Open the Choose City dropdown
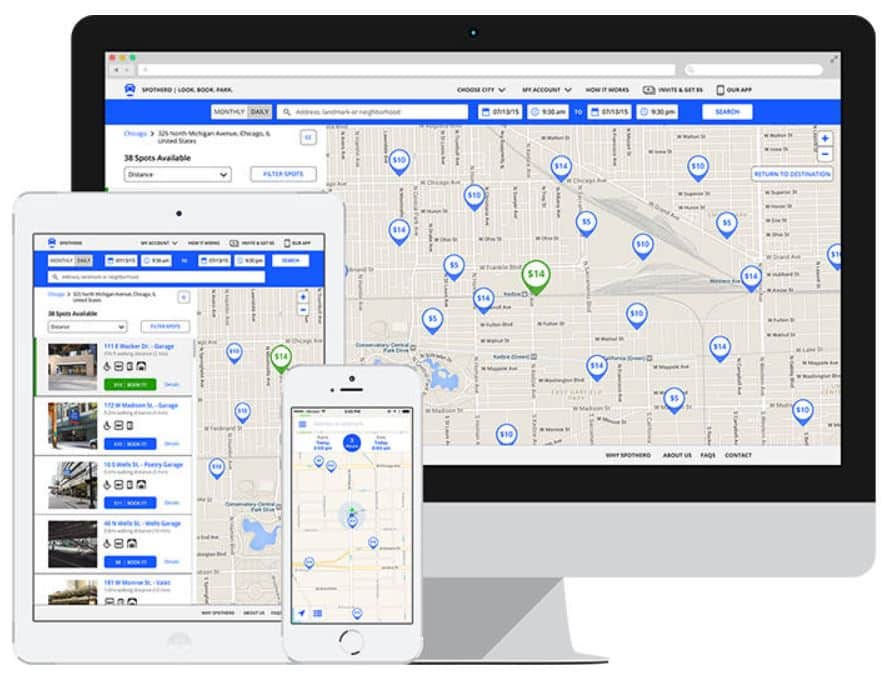 coord(481,90)
